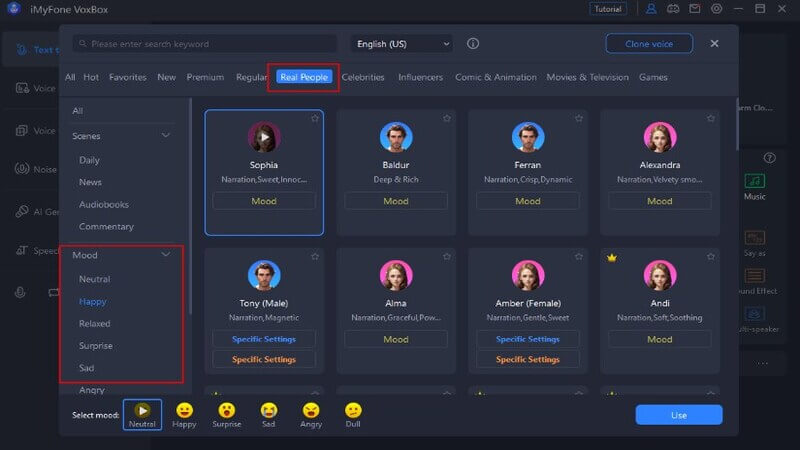
Task: Favorite the Baldur voice star
Action: [x=447, y=118]
